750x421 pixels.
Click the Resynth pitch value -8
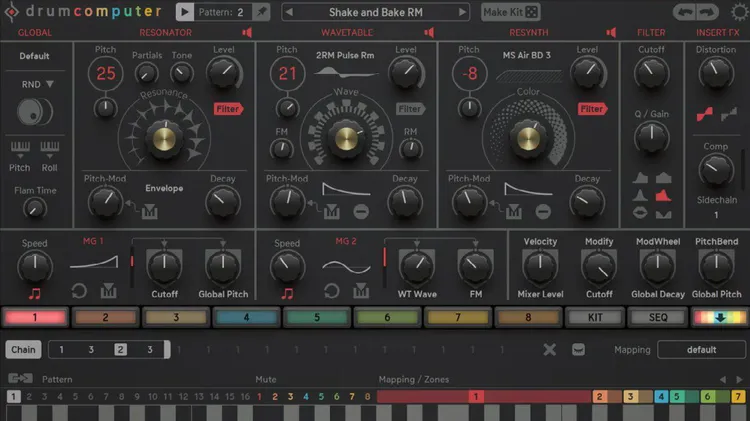click(x=469, y=73)
